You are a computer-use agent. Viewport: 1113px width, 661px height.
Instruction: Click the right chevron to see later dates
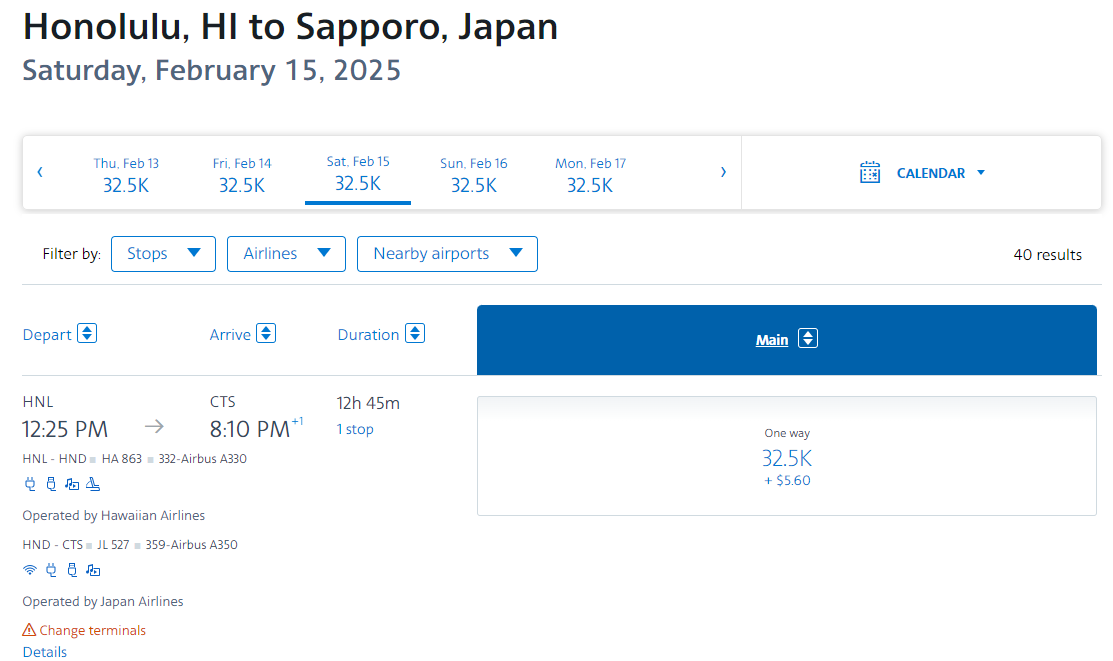(723, 172)
